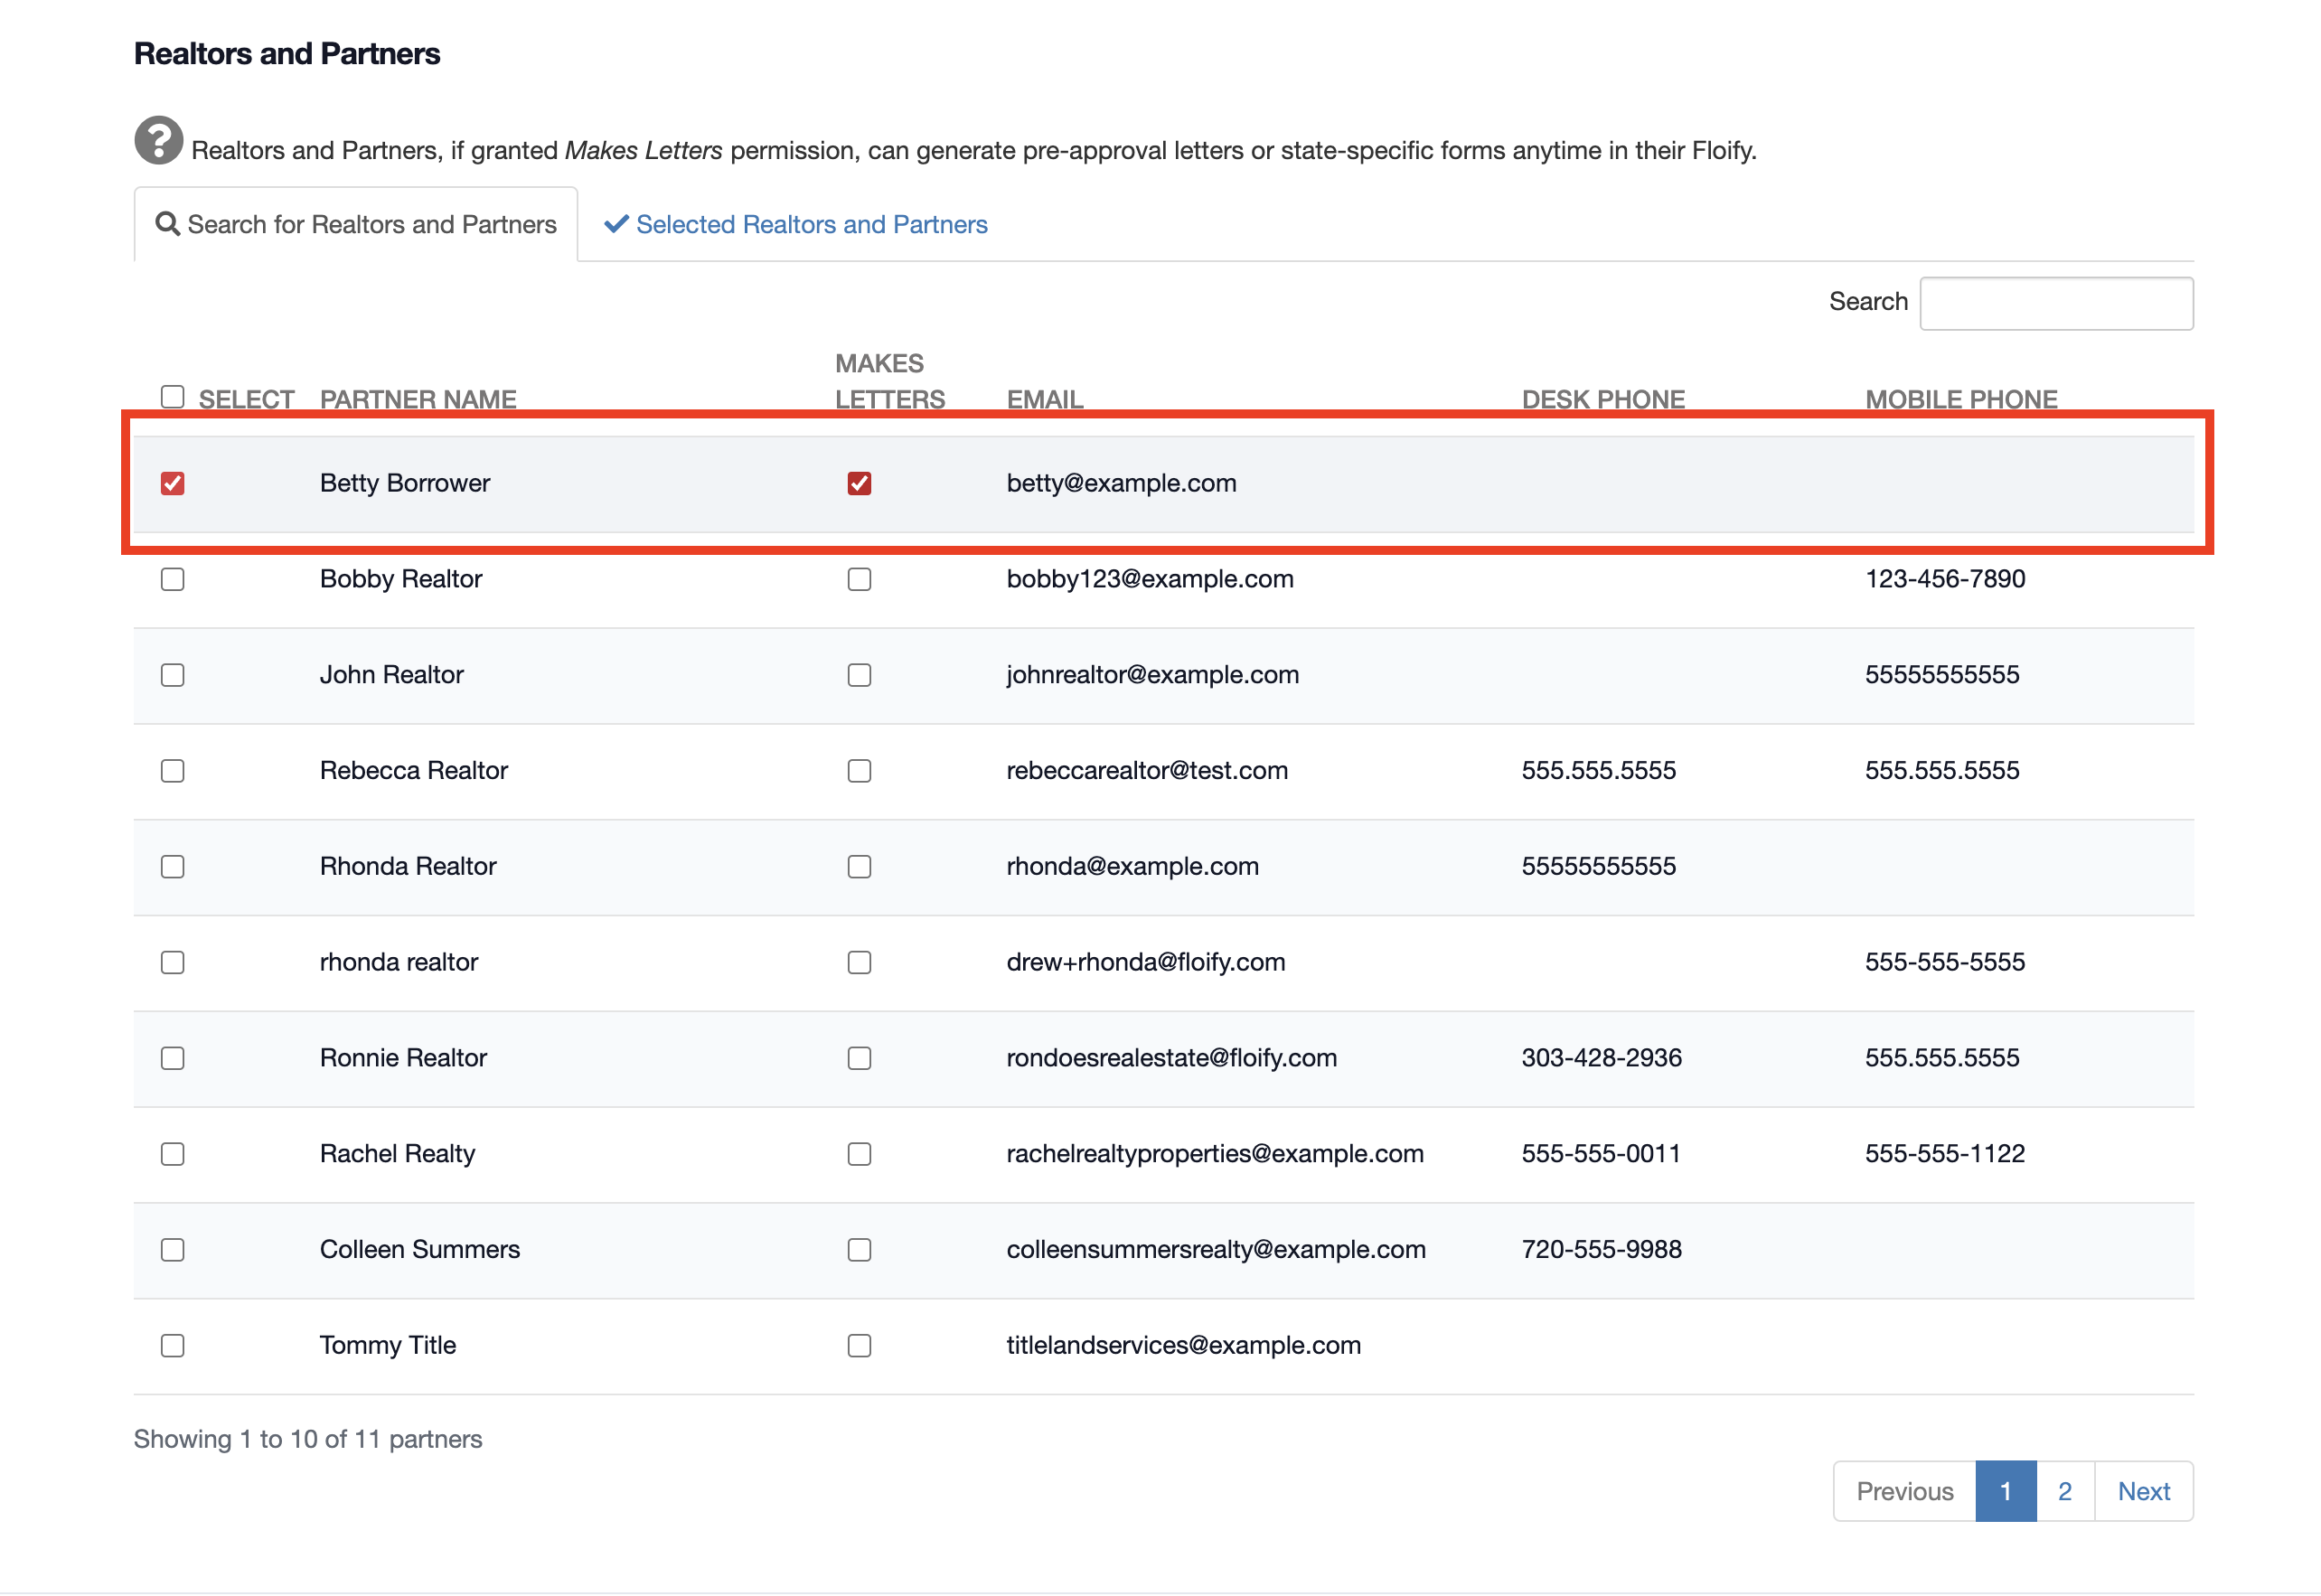Click checkmark icon beside Selected Realtors
Screen dimensions: 2321x1596
(616, 224)
